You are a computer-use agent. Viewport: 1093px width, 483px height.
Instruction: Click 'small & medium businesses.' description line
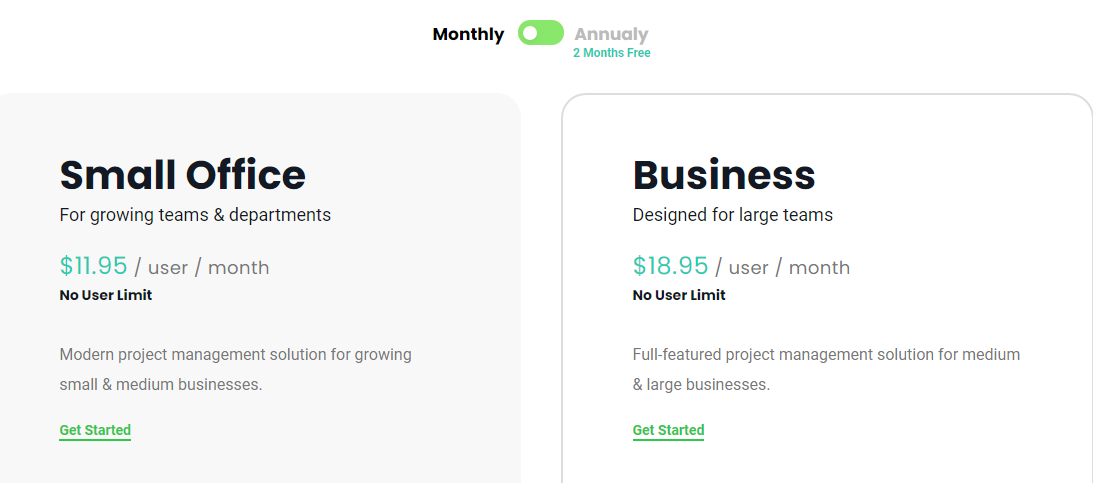(161, 385)
